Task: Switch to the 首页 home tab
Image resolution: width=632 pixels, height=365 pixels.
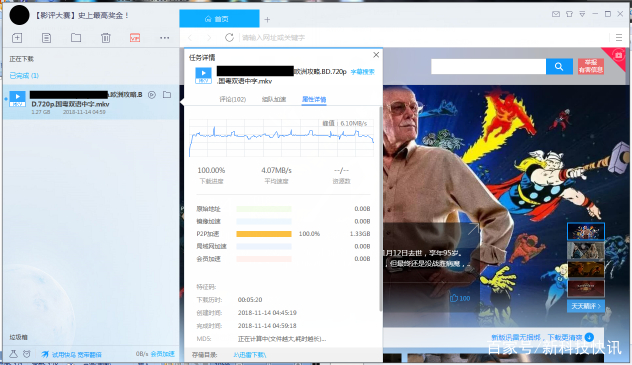Action: click(x=219, y=19)
